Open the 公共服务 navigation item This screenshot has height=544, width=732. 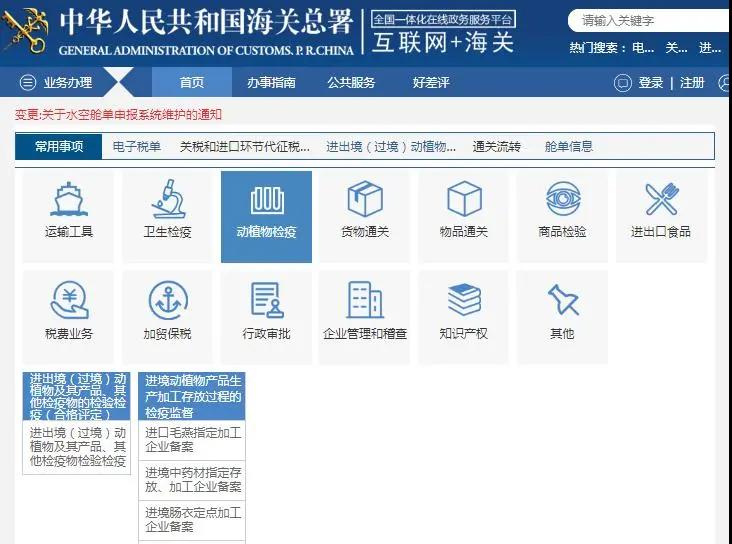351,83
